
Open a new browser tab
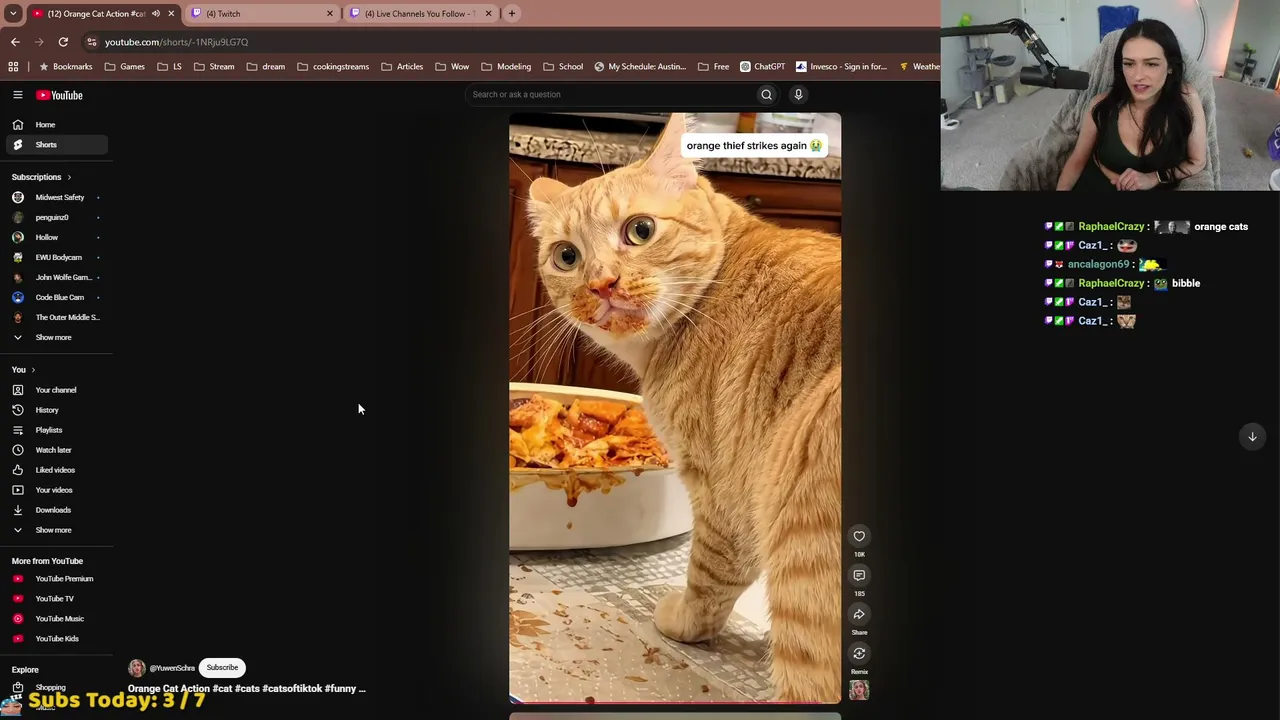[512, 14]
